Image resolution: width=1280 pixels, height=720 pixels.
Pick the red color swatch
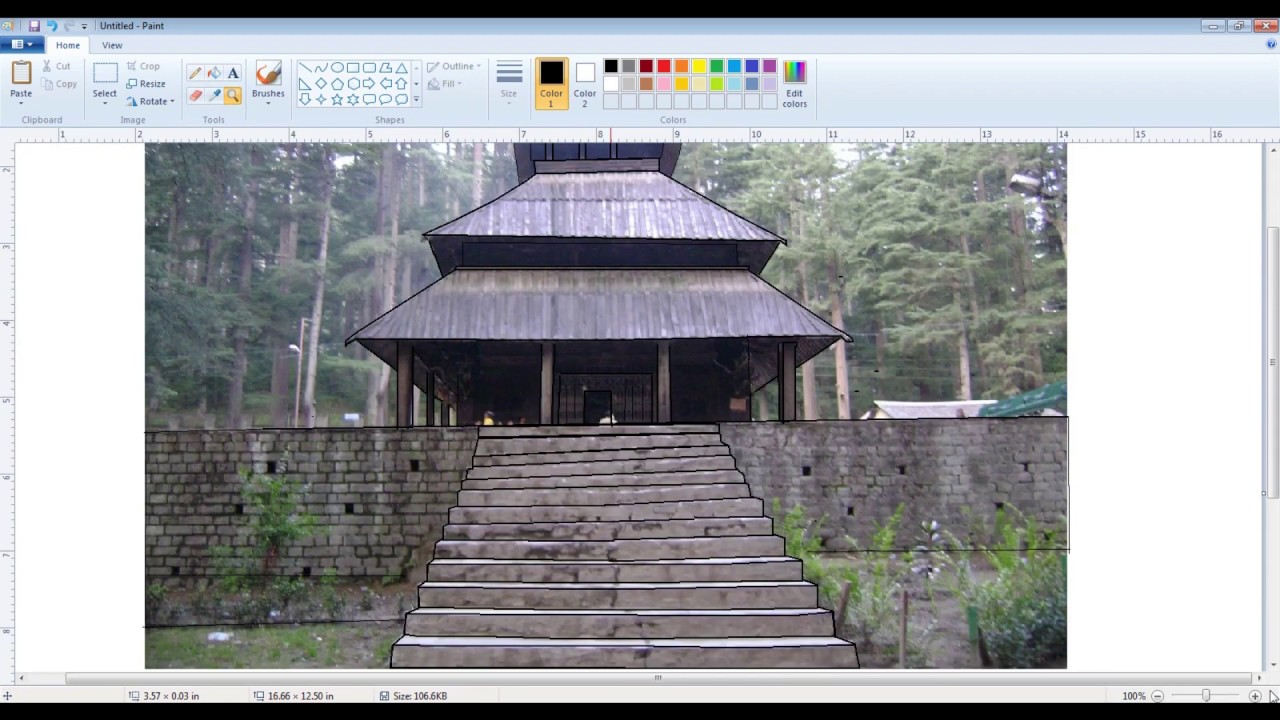(x=664, y=67)
